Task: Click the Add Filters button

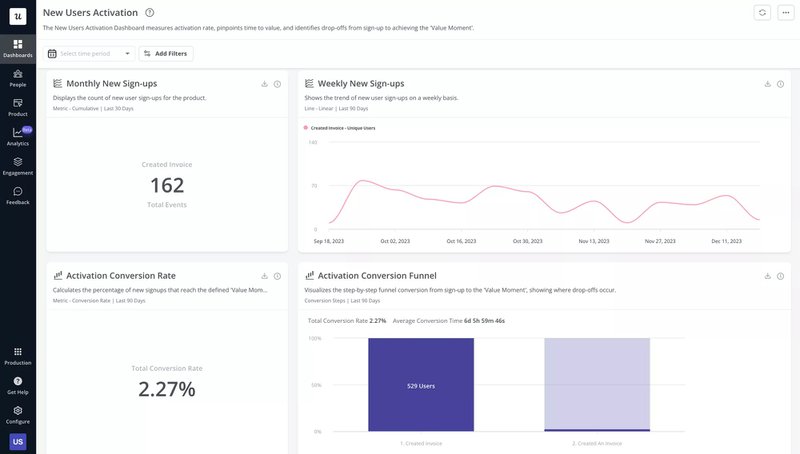Action: click(166, 53)
